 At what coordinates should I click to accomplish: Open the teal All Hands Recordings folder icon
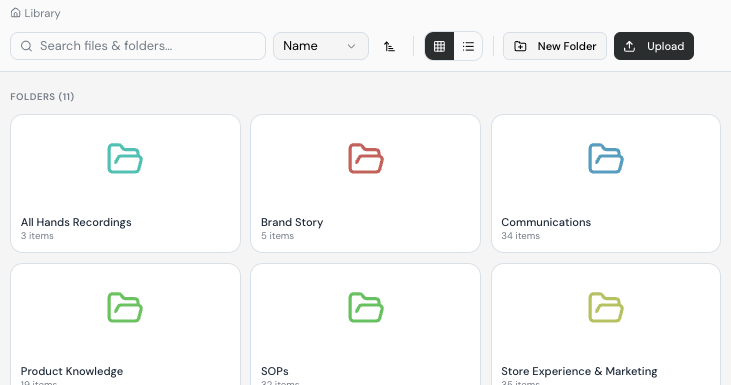point(125,158)
